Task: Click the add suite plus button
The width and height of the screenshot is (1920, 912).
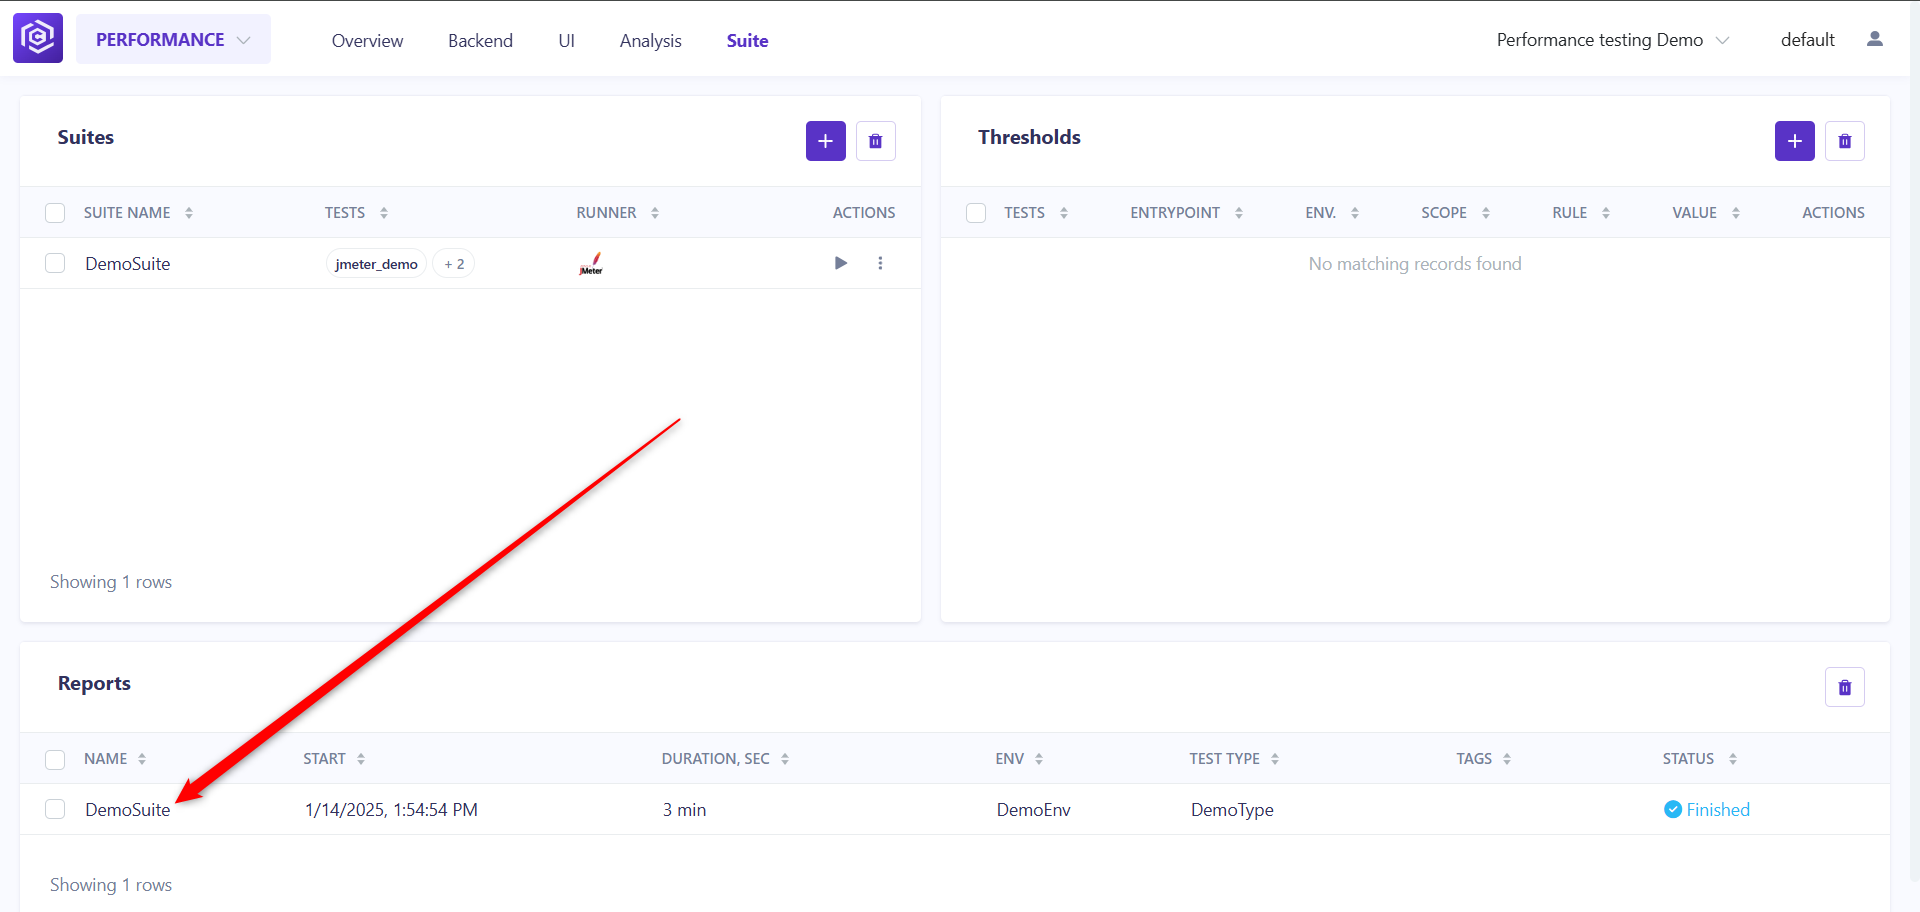Action: 825,141
